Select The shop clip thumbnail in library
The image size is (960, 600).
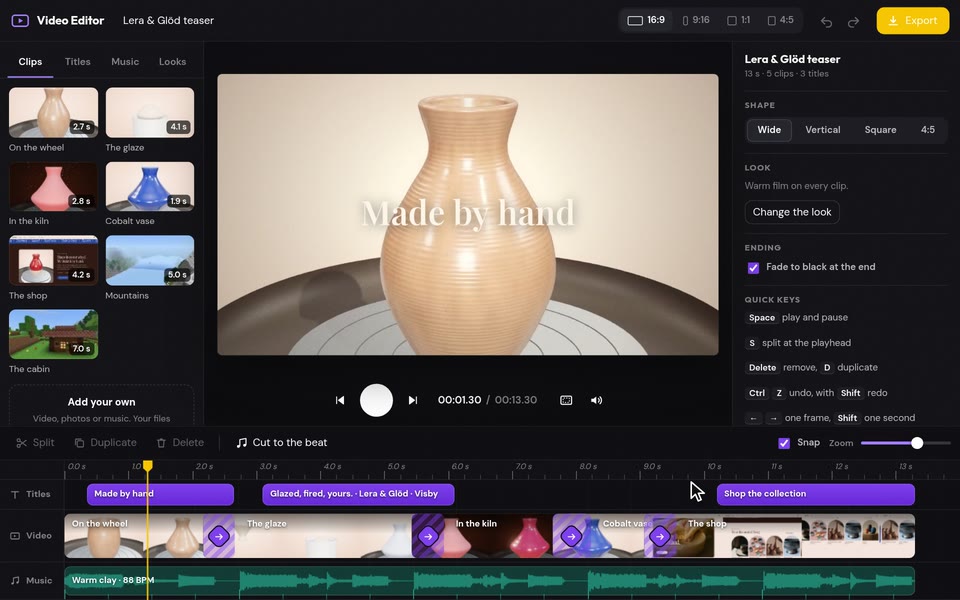53,260
